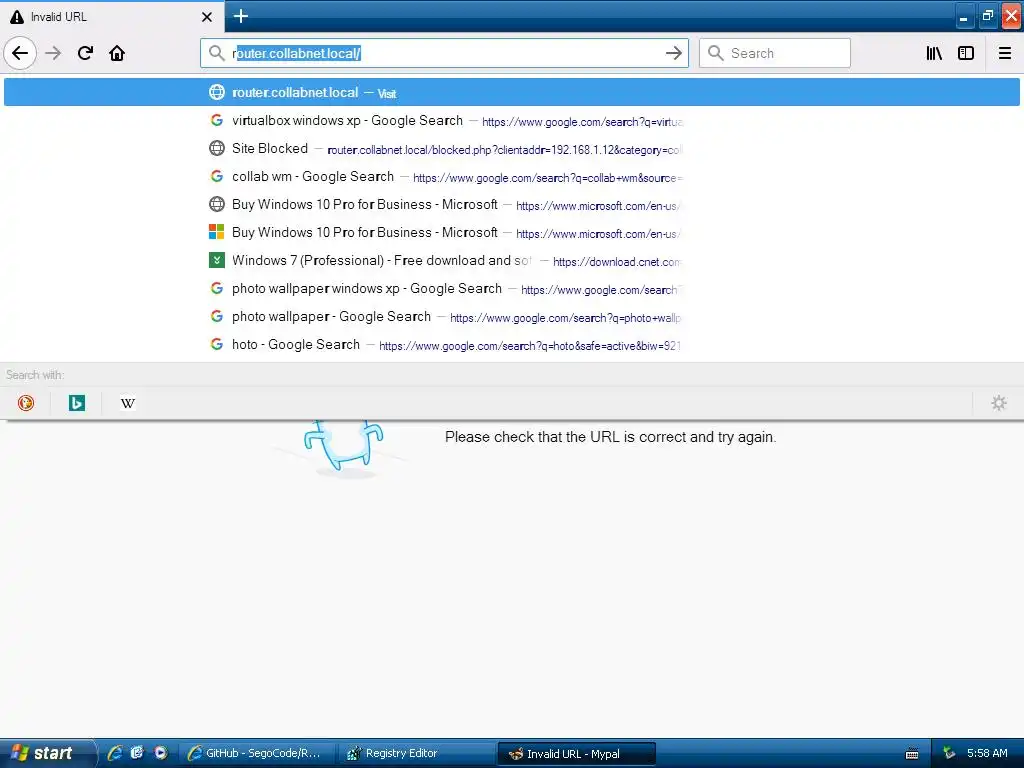Click the 5:58 AM clock
Image resolution: width=1024 pixels, height=768 pixels.
pos(987,753)
